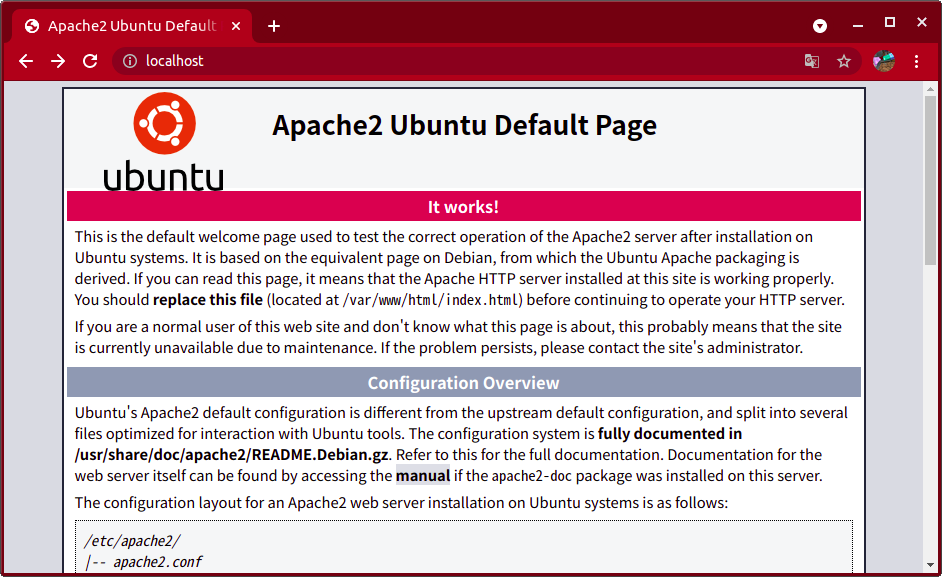Click /usr/share/doc/apache2/README.Debian.gz text

tap(231, 455)
